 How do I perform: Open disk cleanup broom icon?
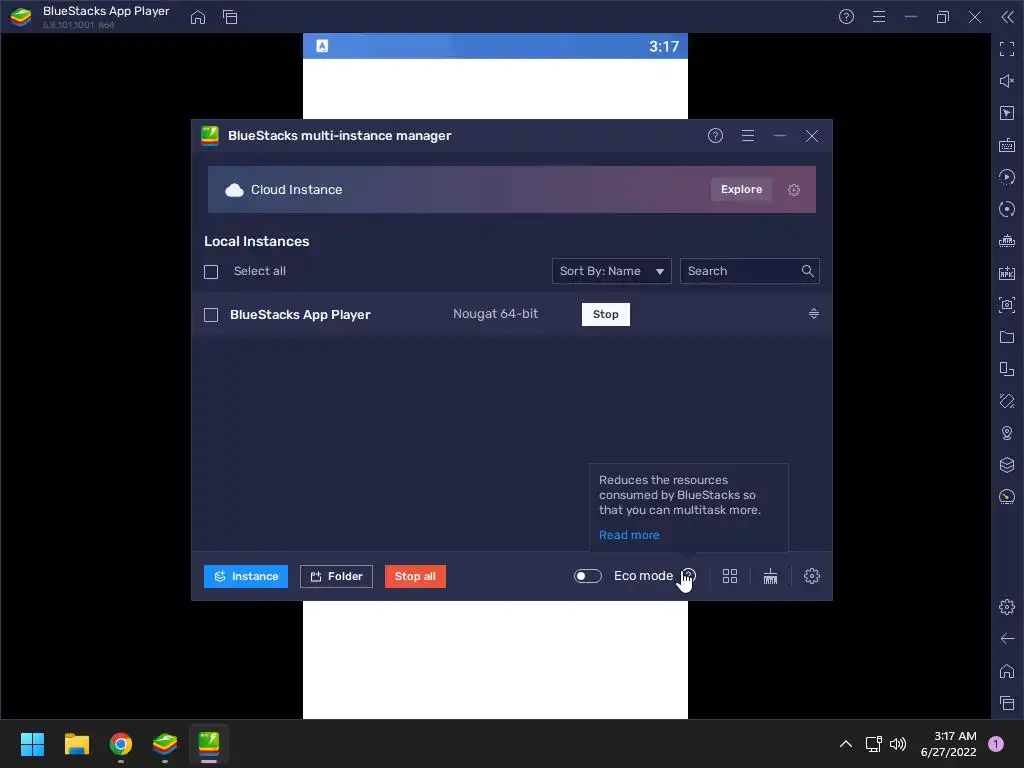[x=771, y=576]
